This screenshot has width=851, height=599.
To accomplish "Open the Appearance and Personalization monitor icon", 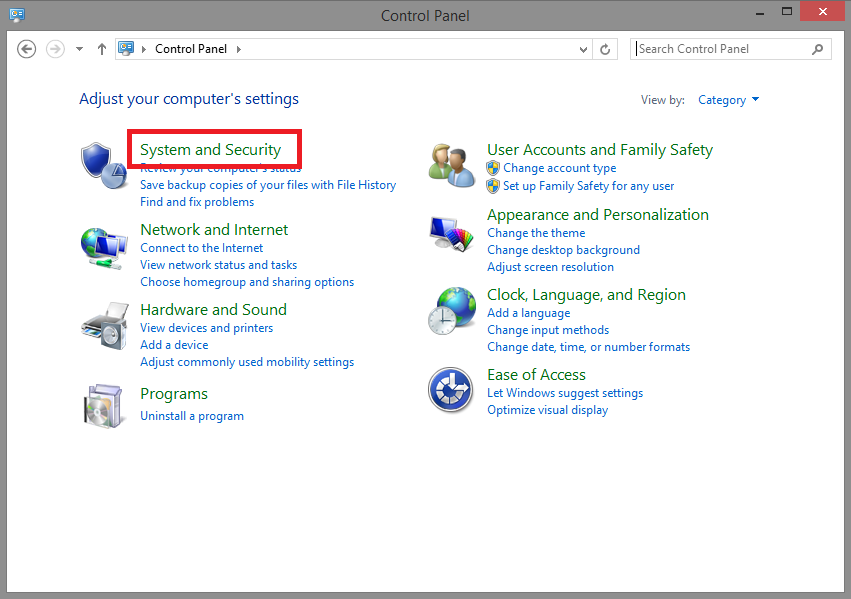I will (452, 234).
